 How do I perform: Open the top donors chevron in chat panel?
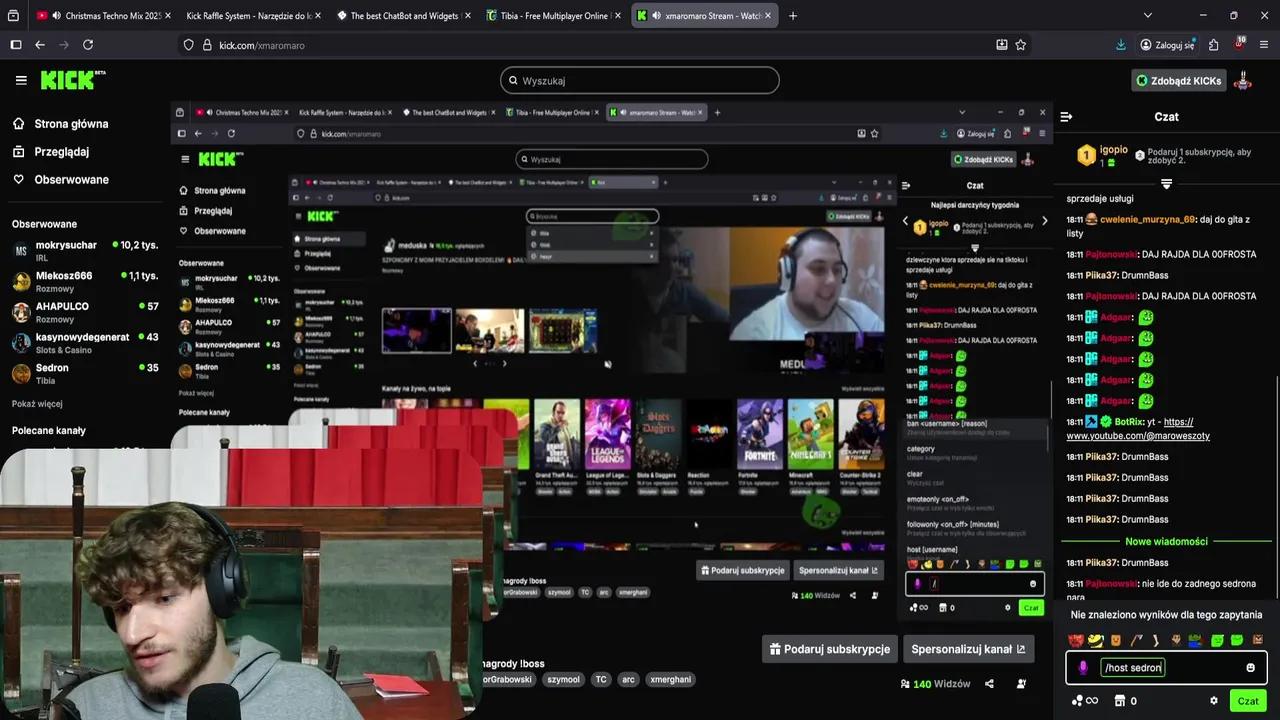pos(1044,220)
